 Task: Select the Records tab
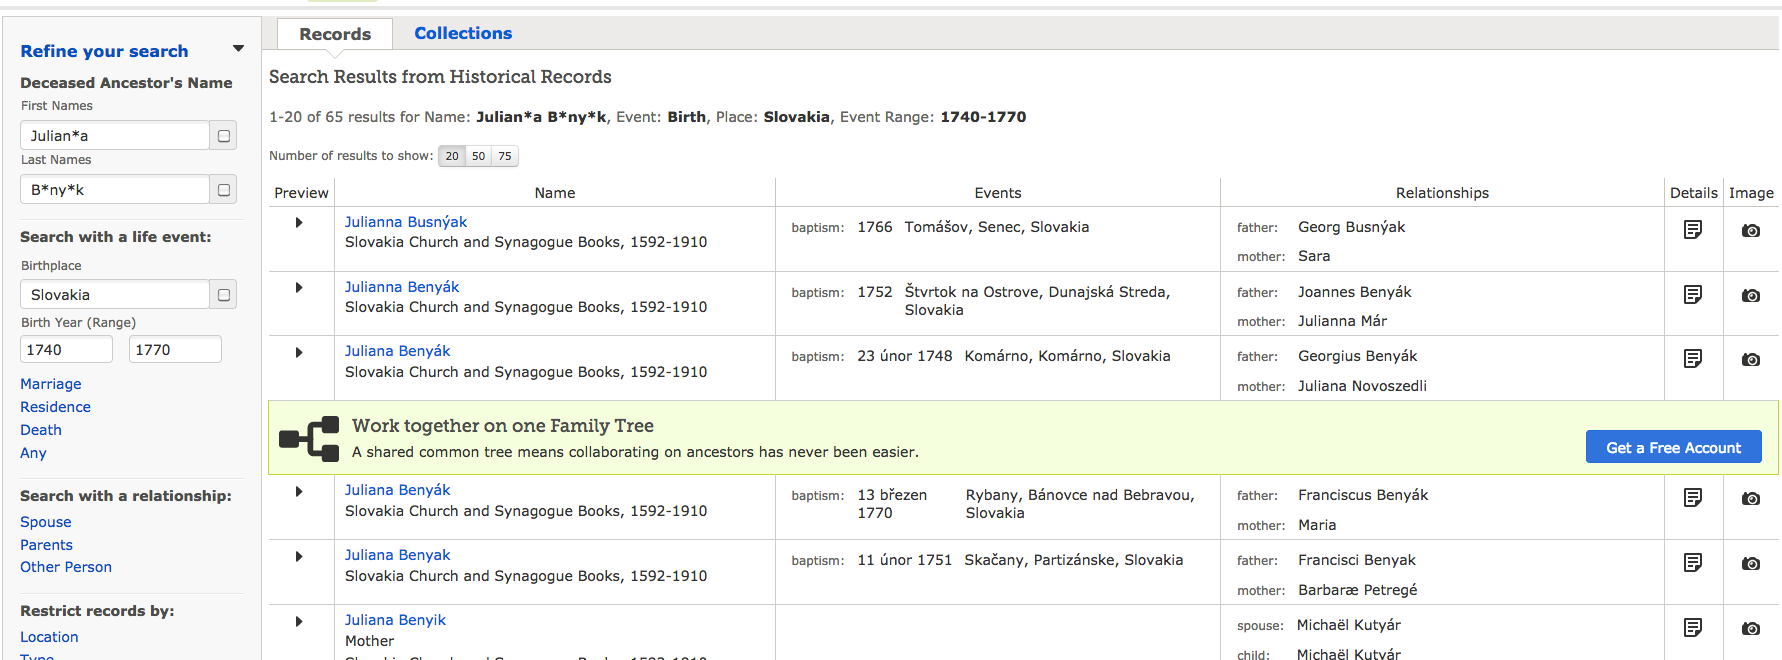(x=335, y=34)
